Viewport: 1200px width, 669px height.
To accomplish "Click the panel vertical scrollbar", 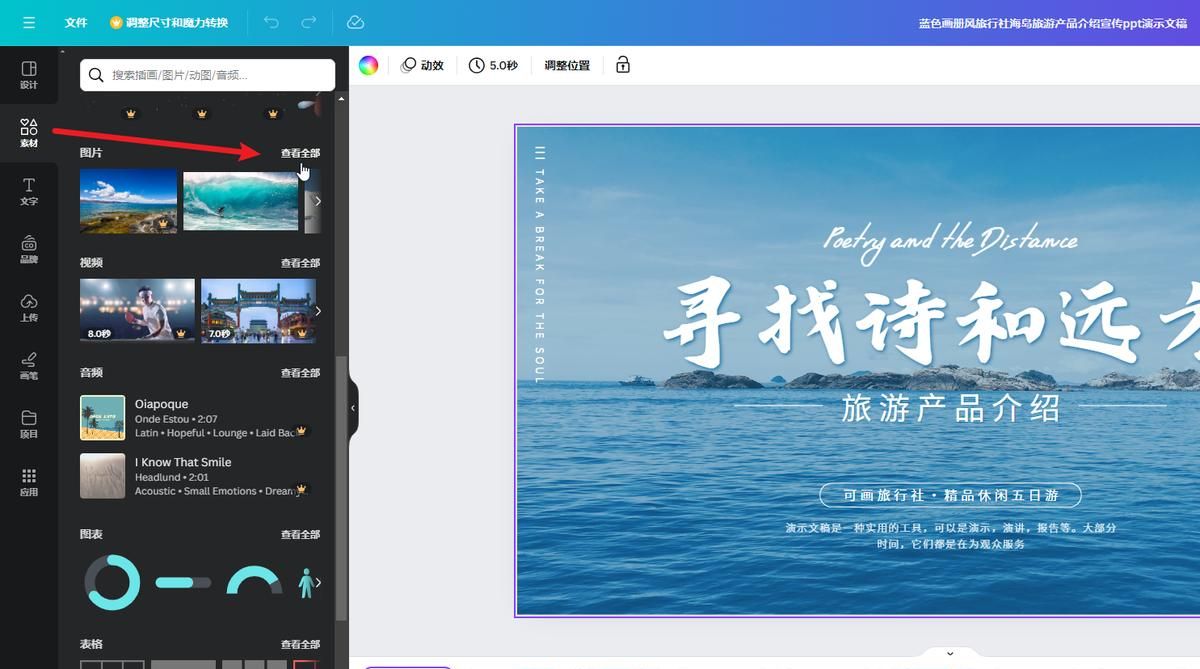I will 342,488.
